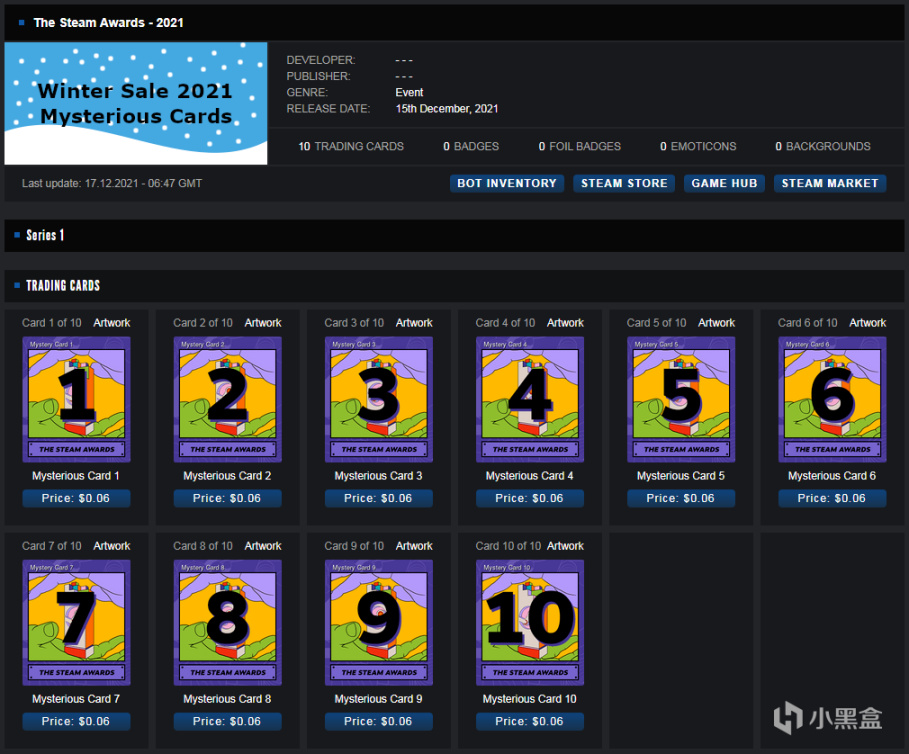
Task: Open Mysterious Card 6 thumbnail
Action: [x=832, y=399]
